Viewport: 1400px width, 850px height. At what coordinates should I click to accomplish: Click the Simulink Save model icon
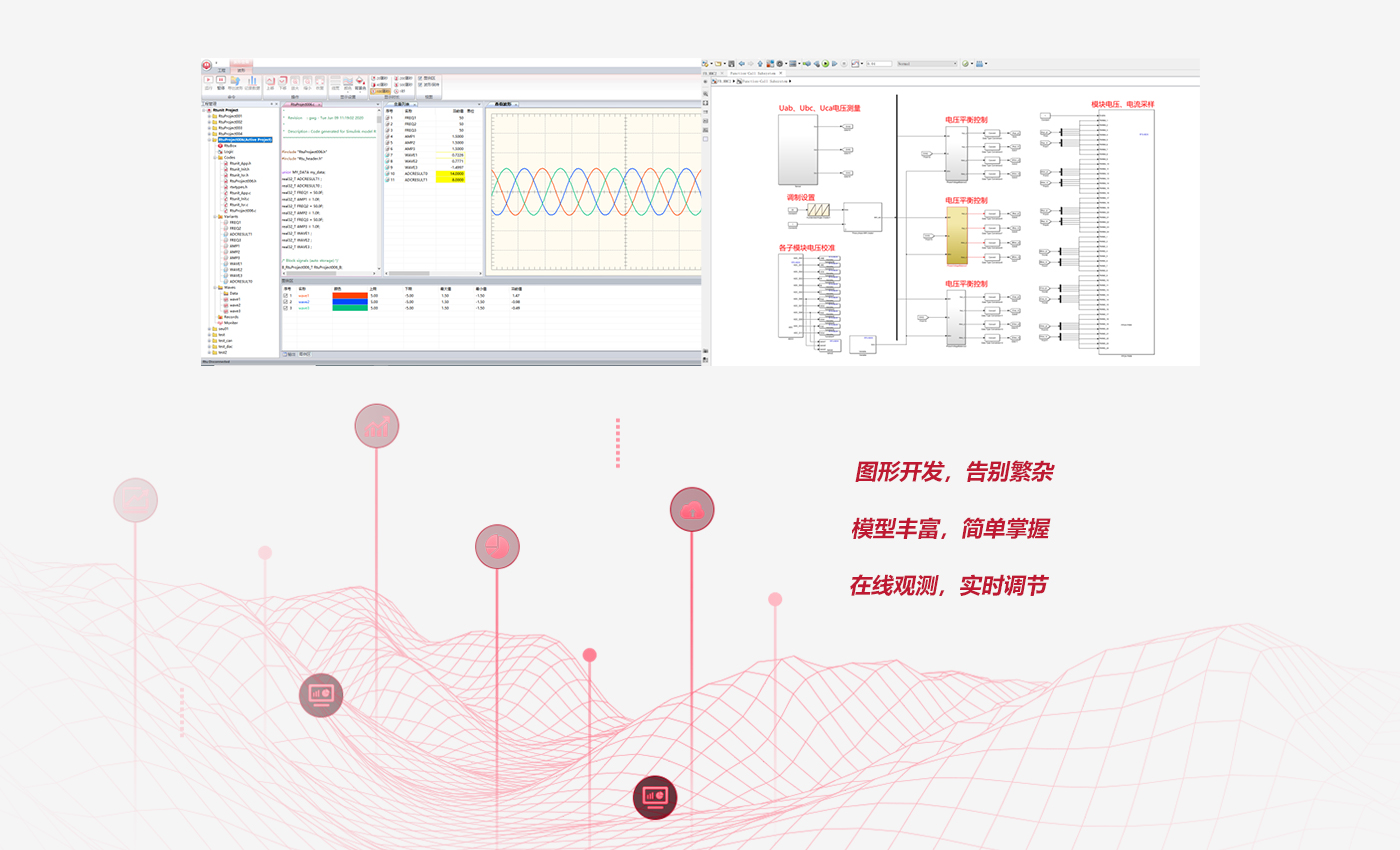coord(731,64)
